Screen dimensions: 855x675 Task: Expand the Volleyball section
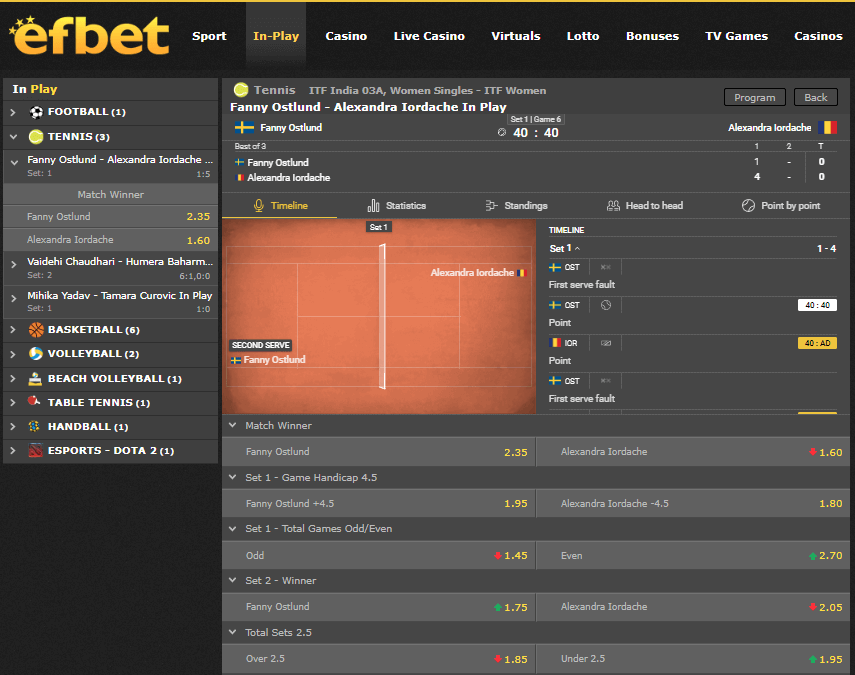[x=13, y=354]
